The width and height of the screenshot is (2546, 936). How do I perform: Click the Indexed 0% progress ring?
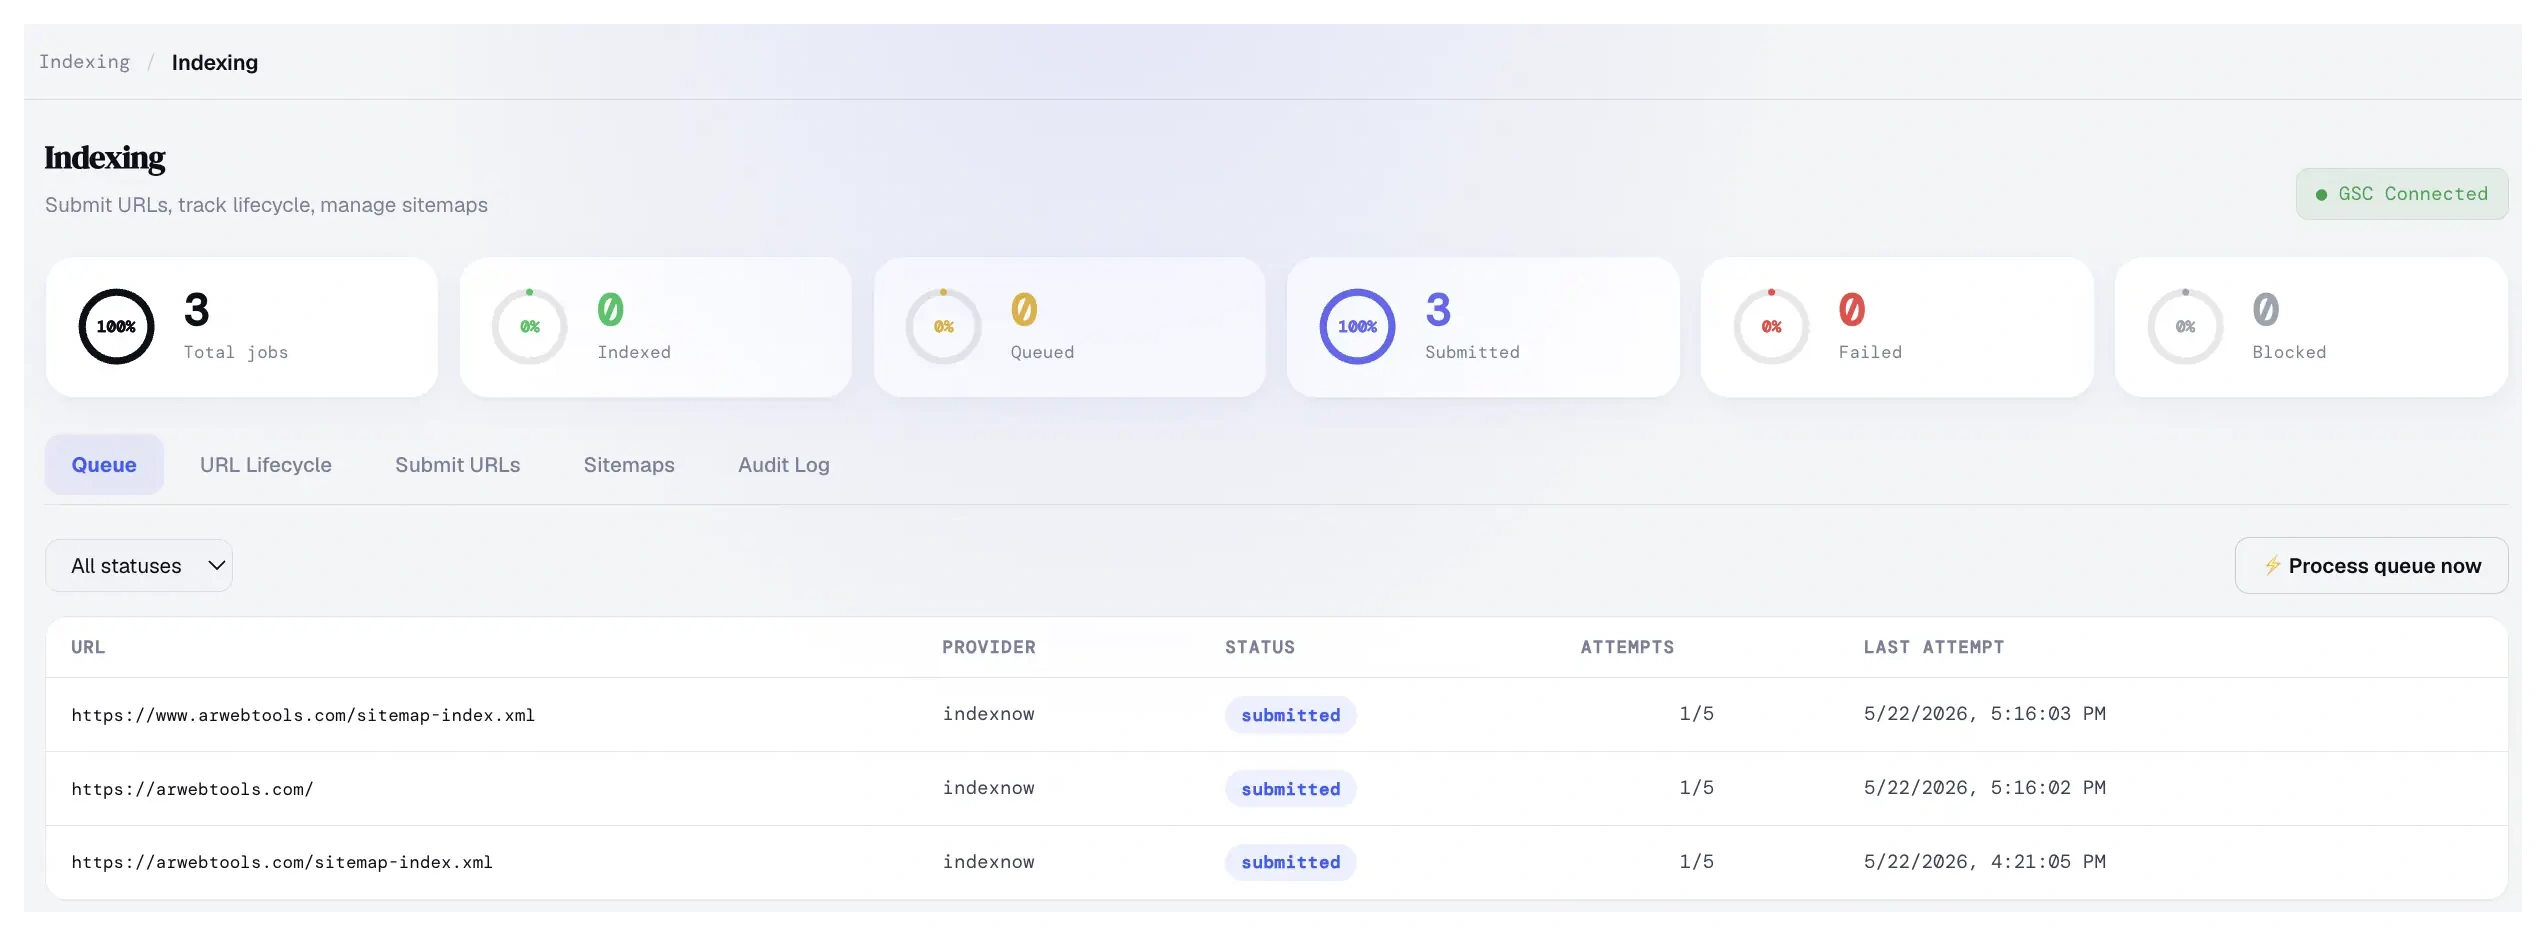[530, 327]
